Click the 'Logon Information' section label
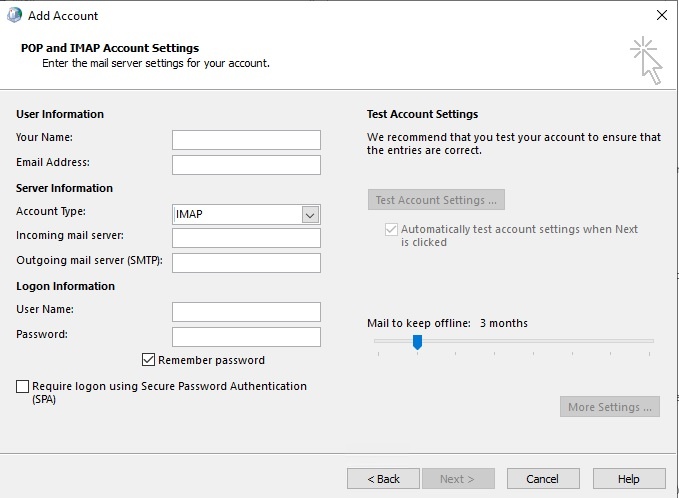The image size is (679, 498). click(x=65, y=286)
